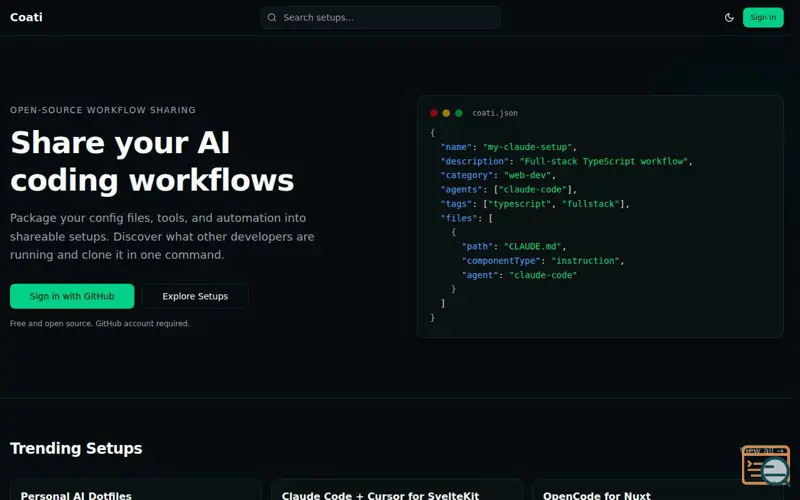Select the coati.json file name label
Image resolution: width=800 pixels, height=500 pixels.
click(x=495, y=113)
